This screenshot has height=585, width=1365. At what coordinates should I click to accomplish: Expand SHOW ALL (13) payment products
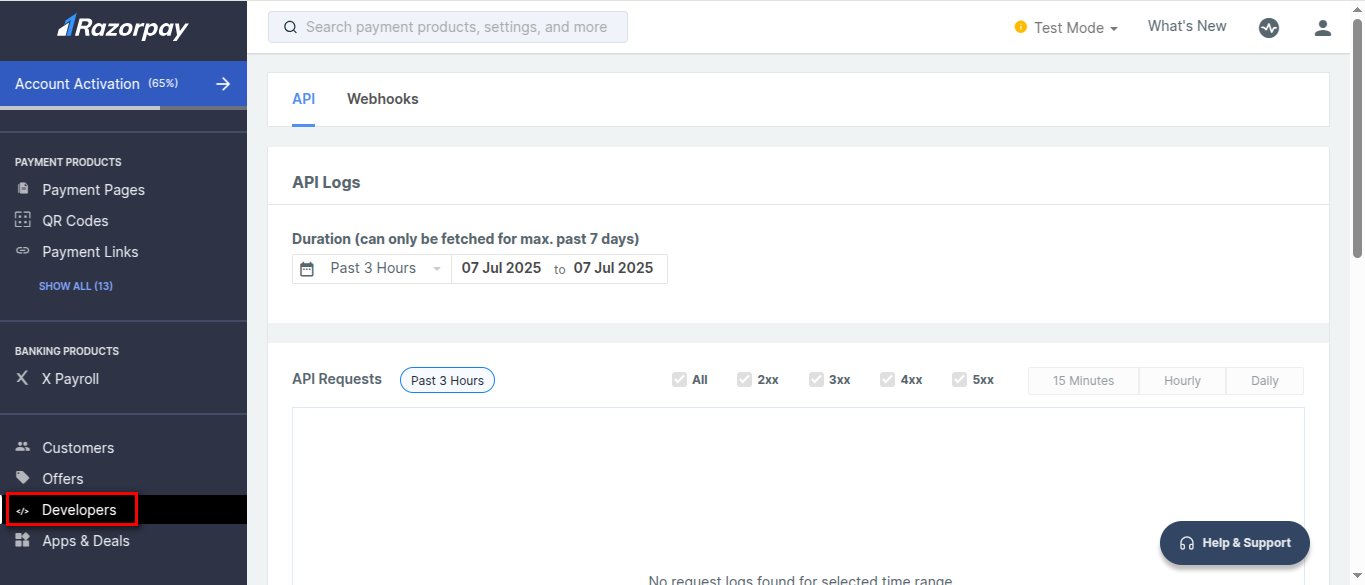coord(76,286)
